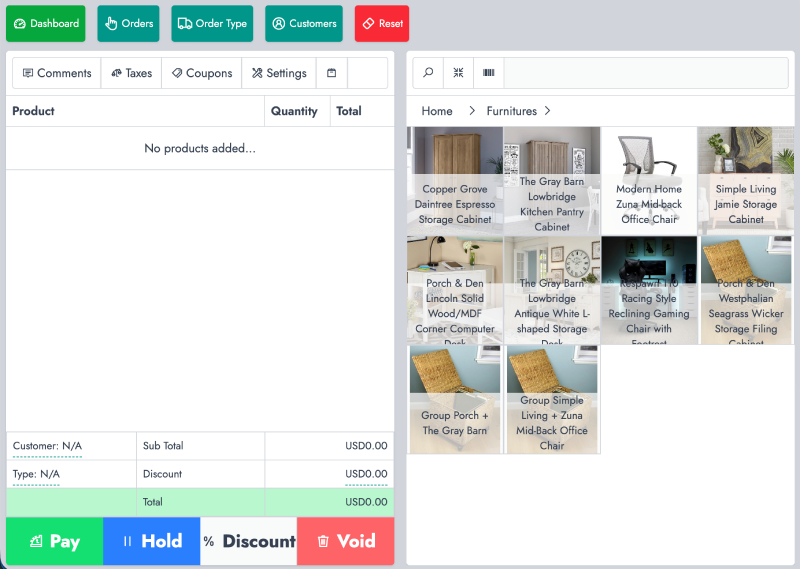800x569 pixels.
Task: Add Group Simple Living + Zuna Office Chair
Action: tap(552, 400)
